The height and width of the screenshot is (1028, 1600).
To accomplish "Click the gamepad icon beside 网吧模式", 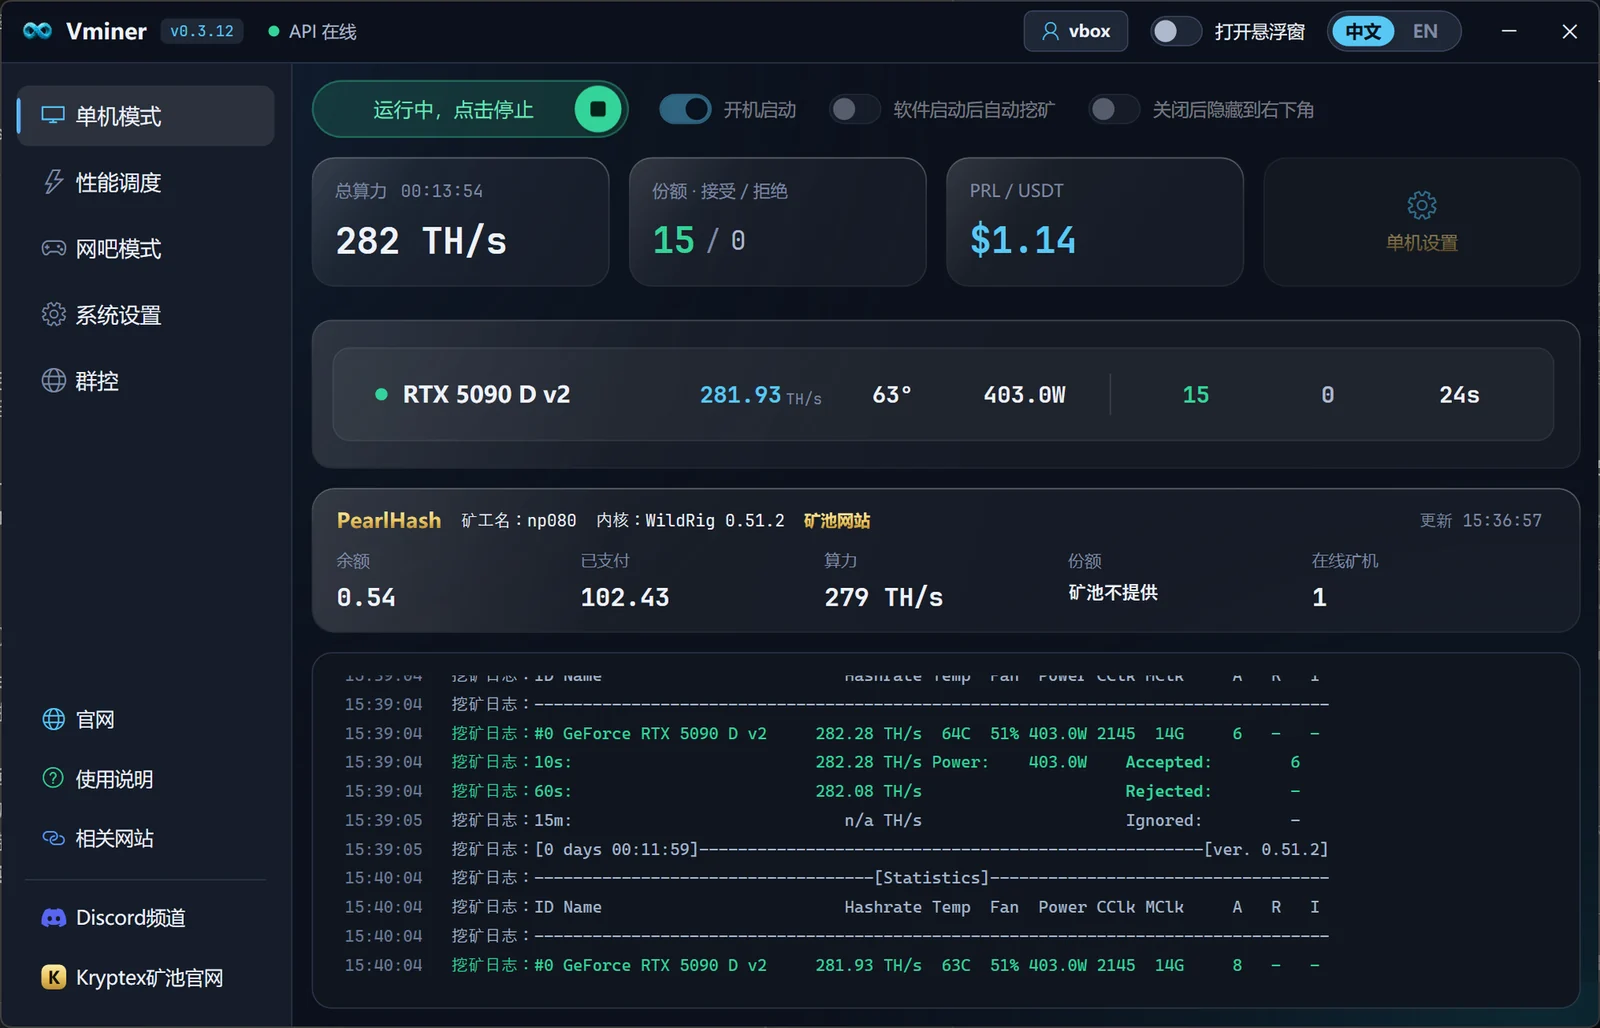I will tap(53, 248).
